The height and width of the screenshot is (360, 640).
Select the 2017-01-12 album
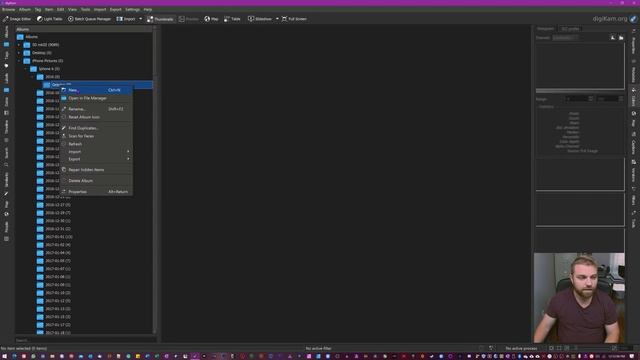[x=53, y=301]
